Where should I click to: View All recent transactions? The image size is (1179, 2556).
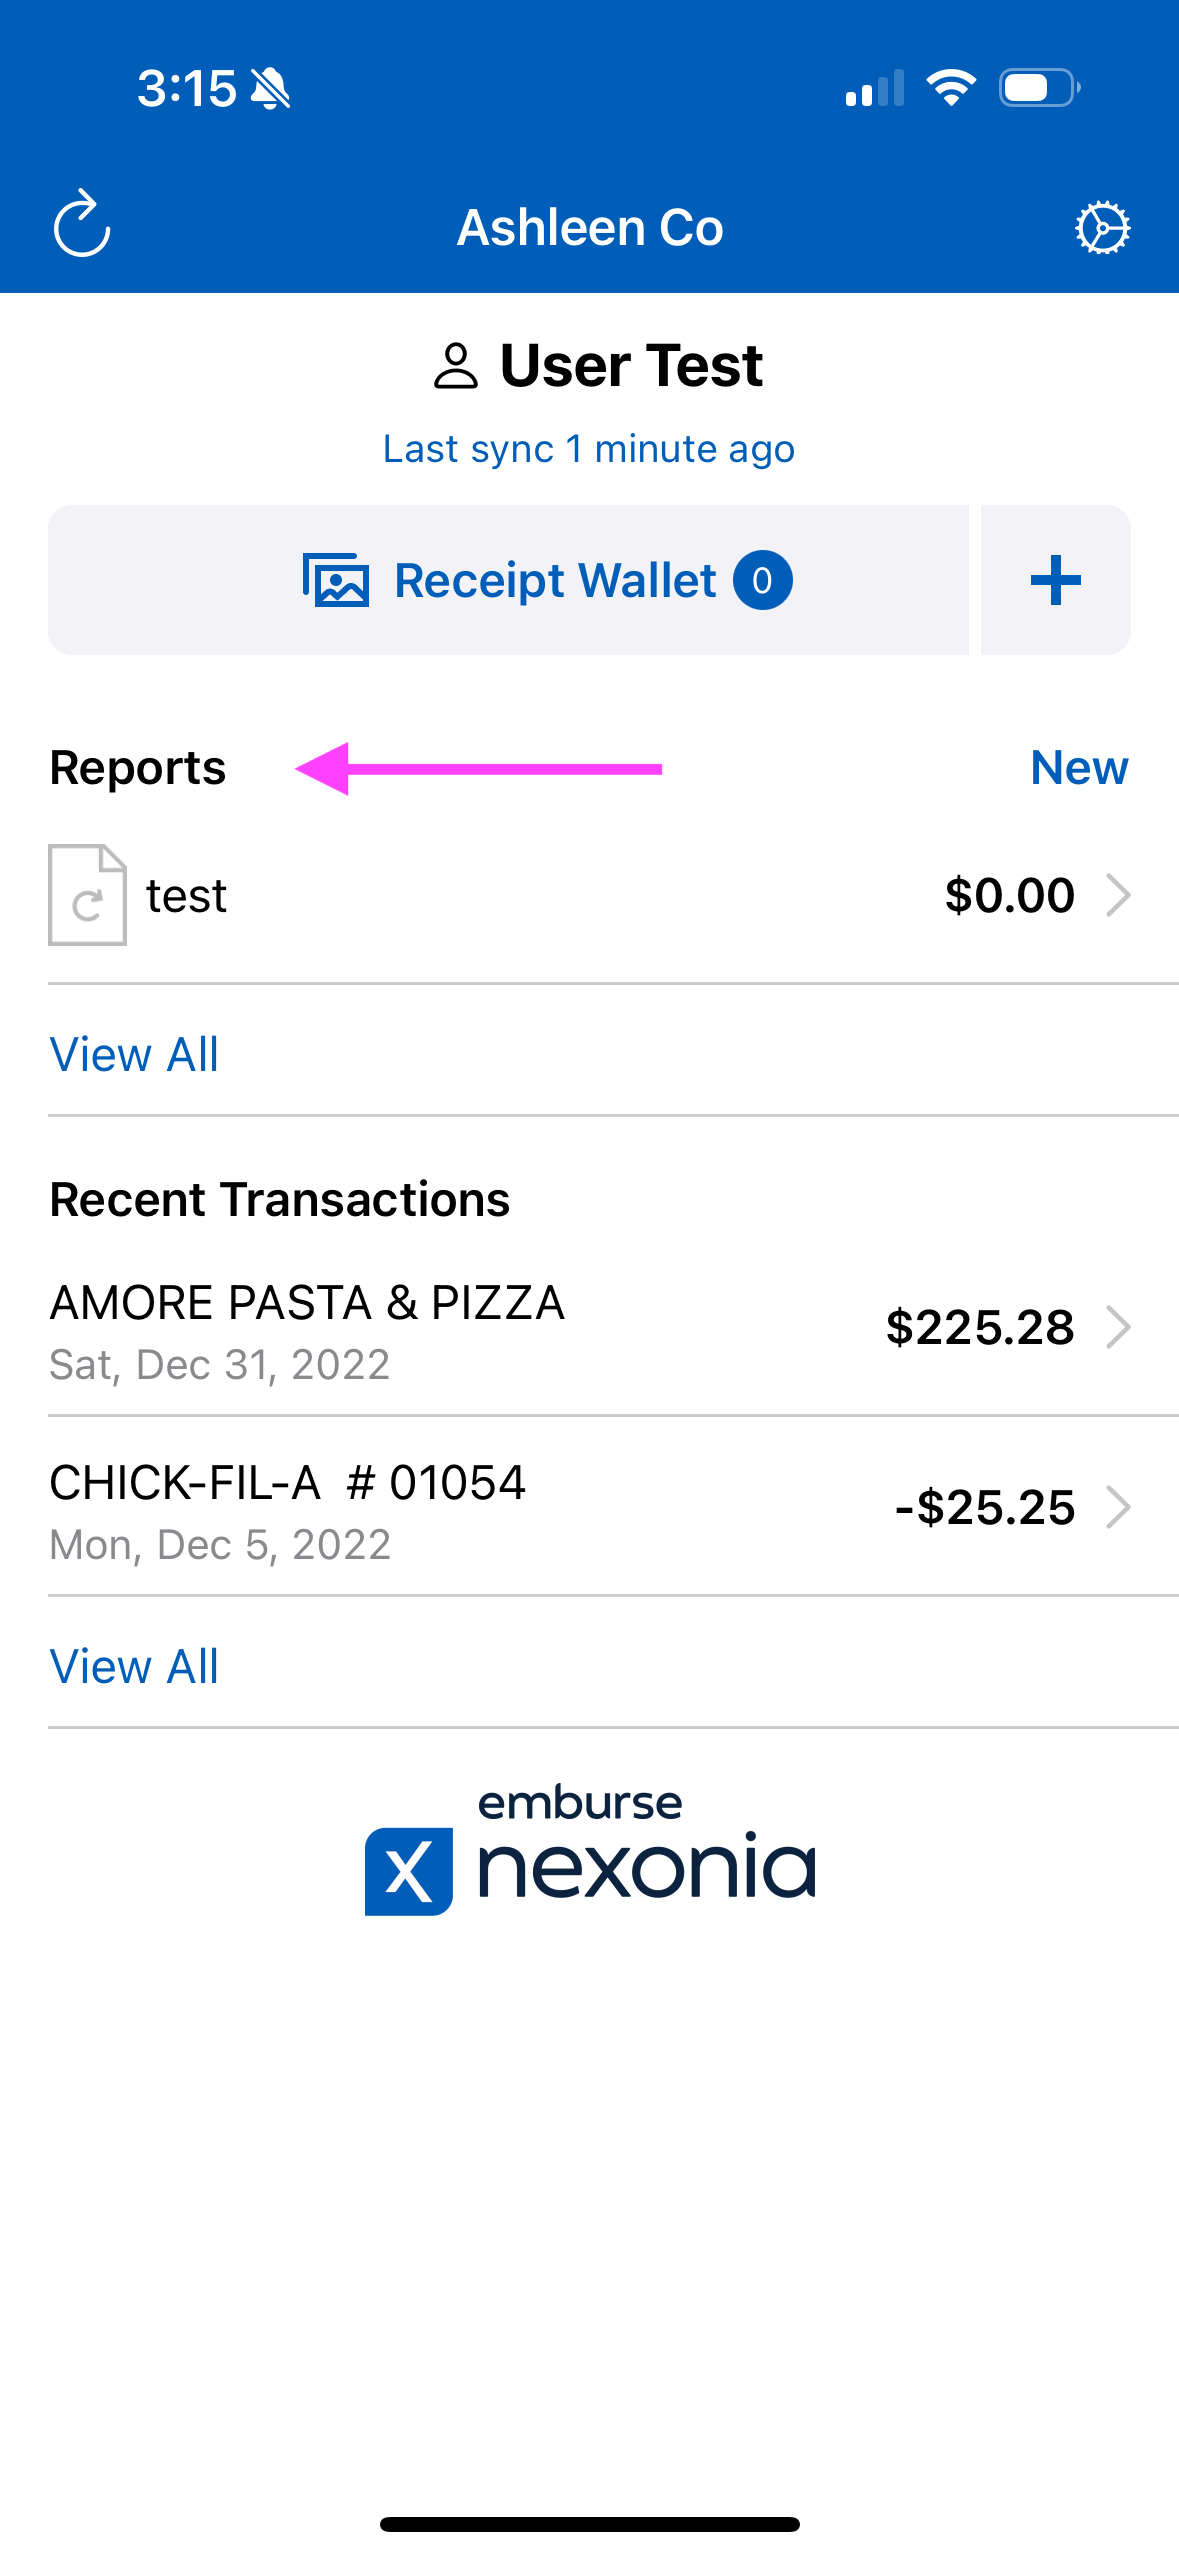click(134, 1667)
